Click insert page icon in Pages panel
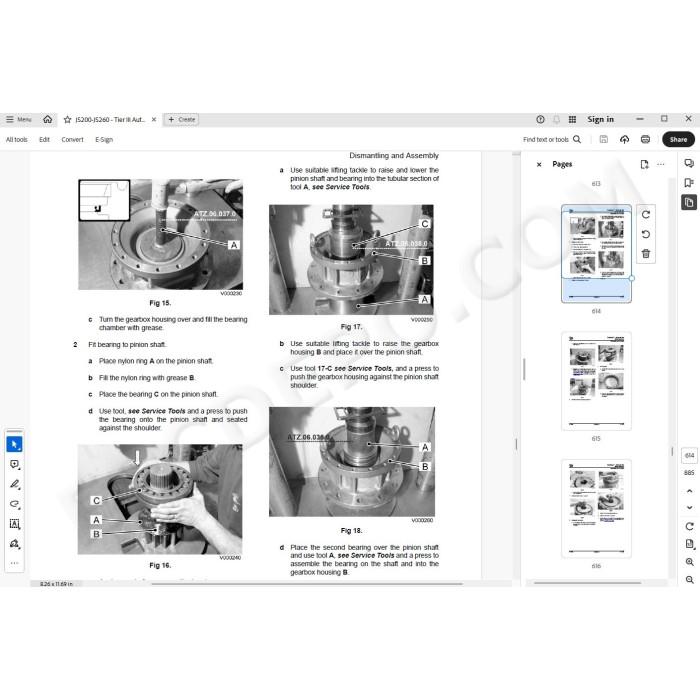 click(644, 164)
